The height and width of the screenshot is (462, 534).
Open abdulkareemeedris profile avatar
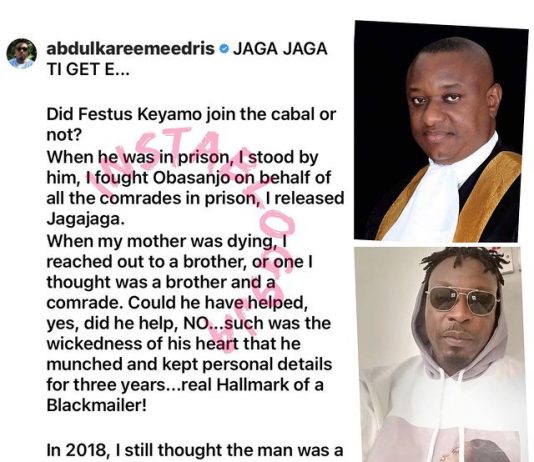(x=22, y=53)
